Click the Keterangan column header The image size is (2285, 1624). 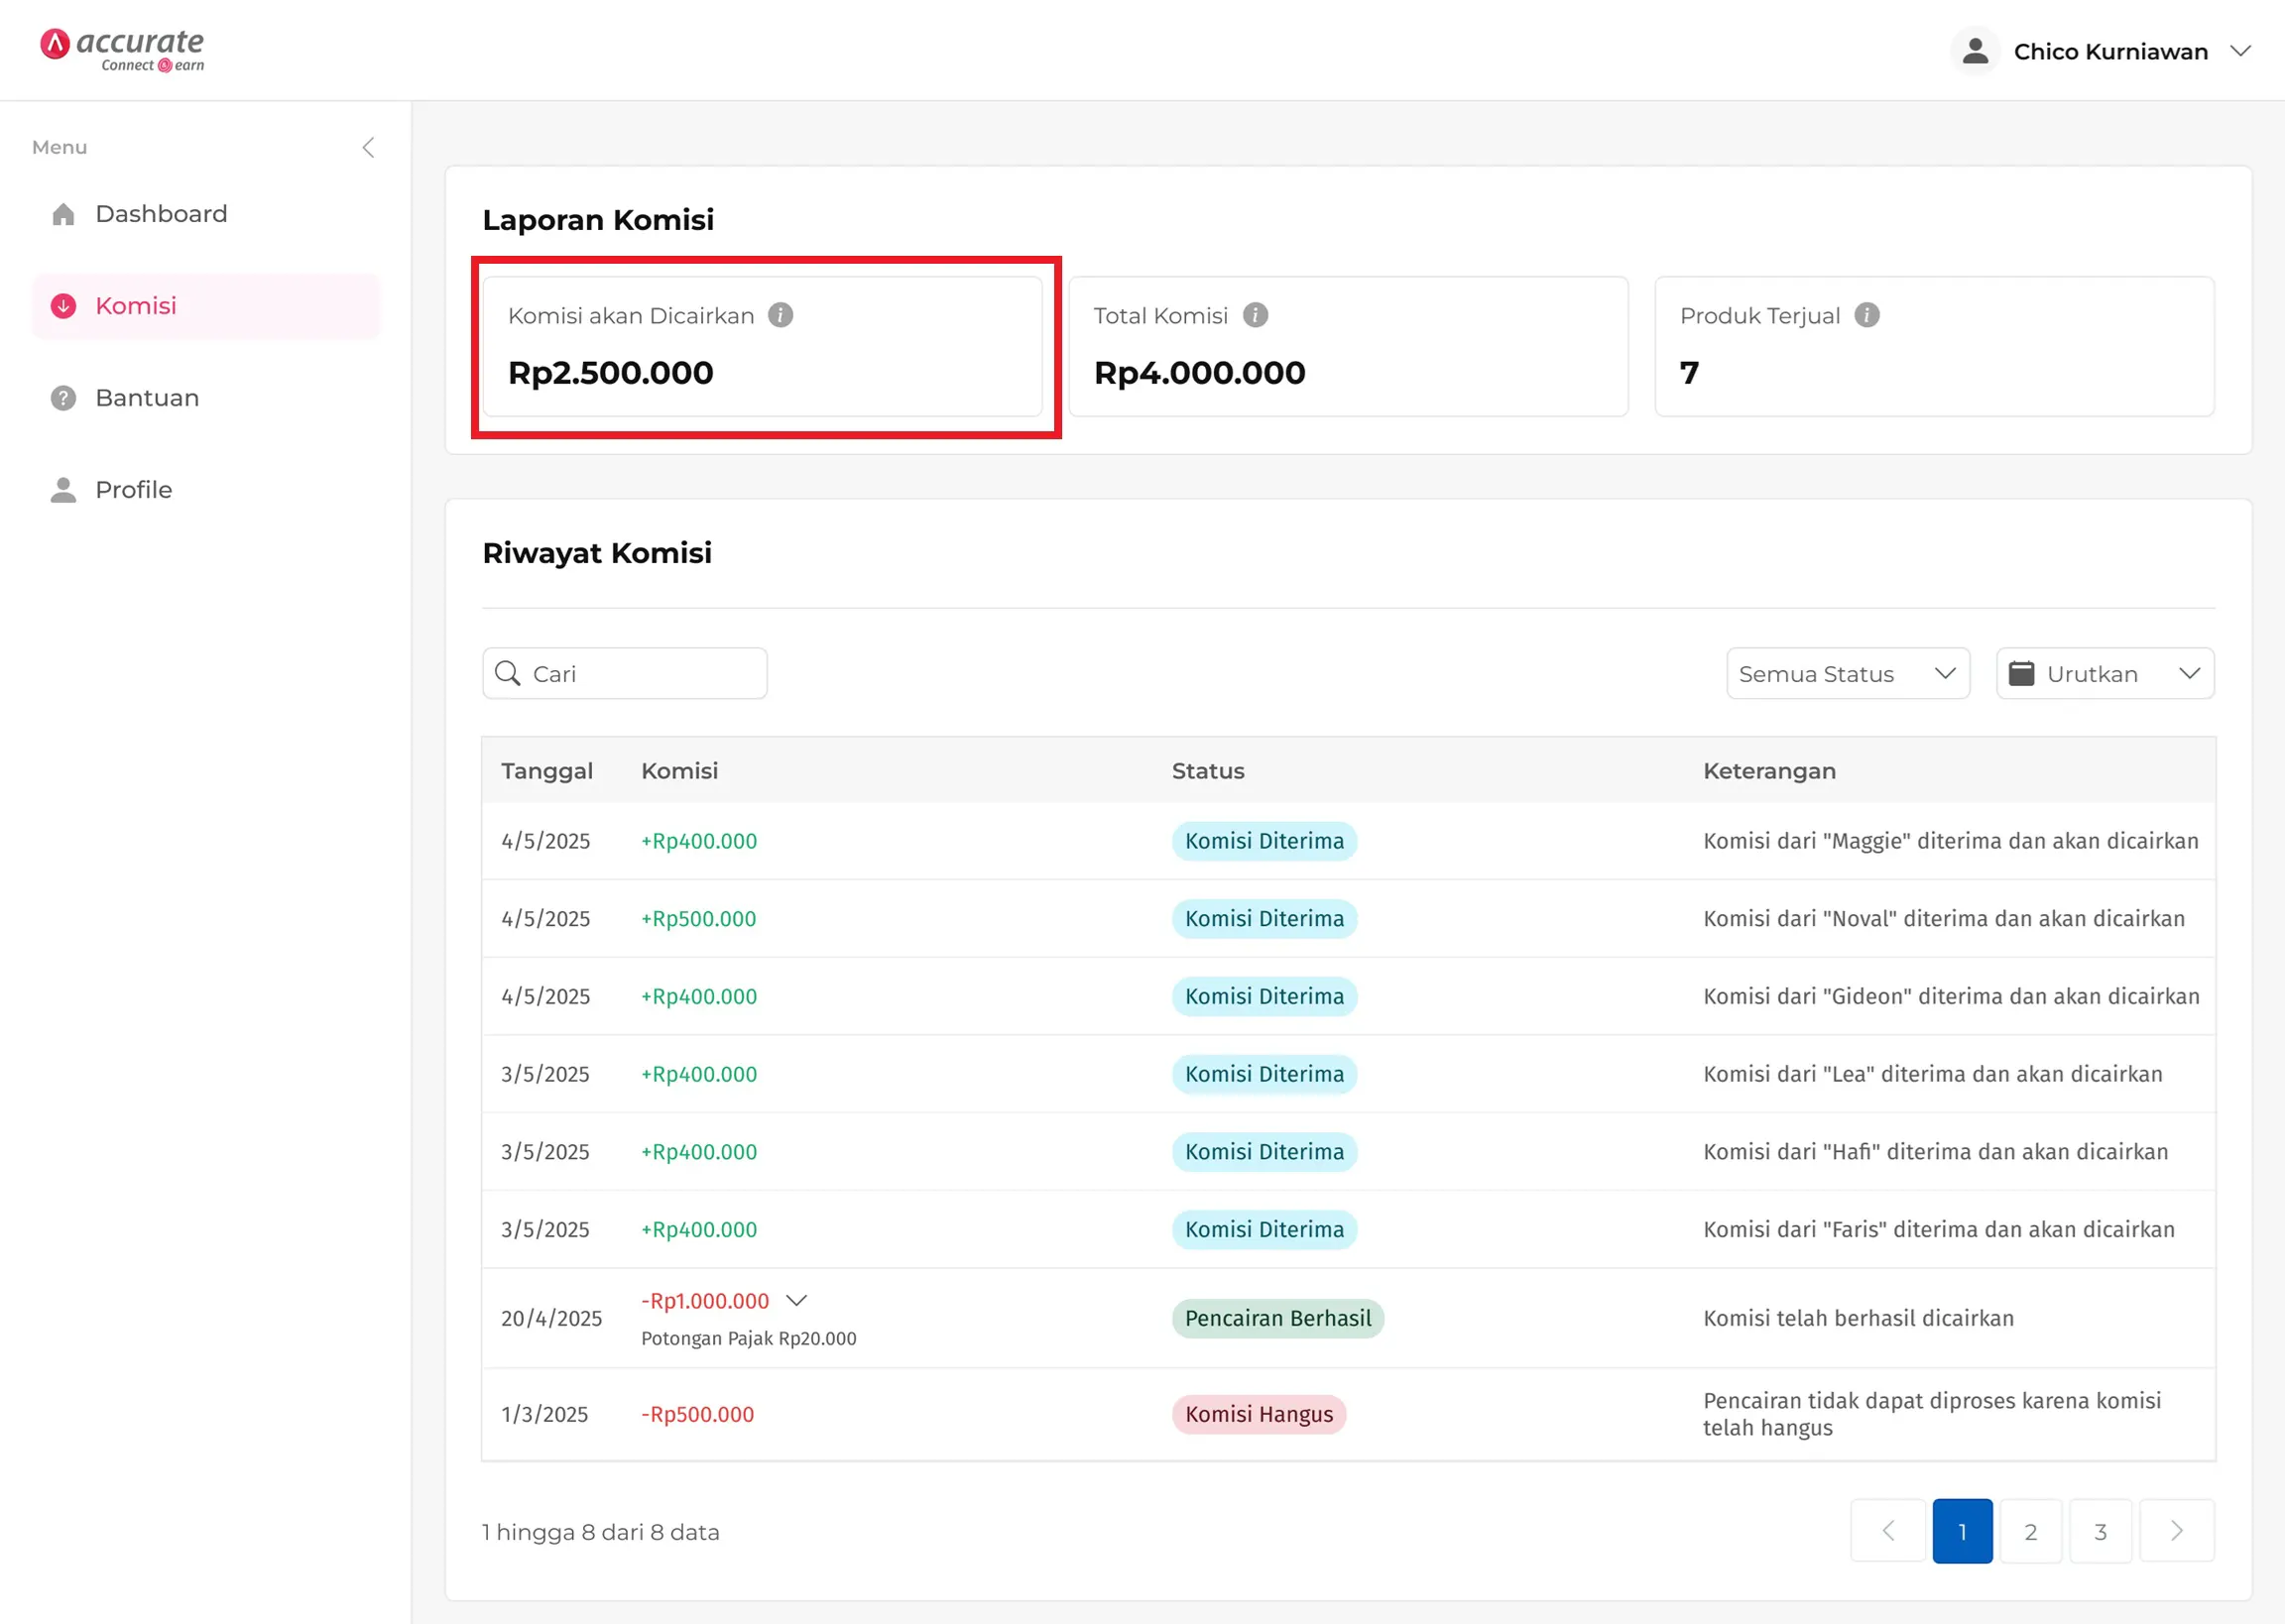point(1769,771)
